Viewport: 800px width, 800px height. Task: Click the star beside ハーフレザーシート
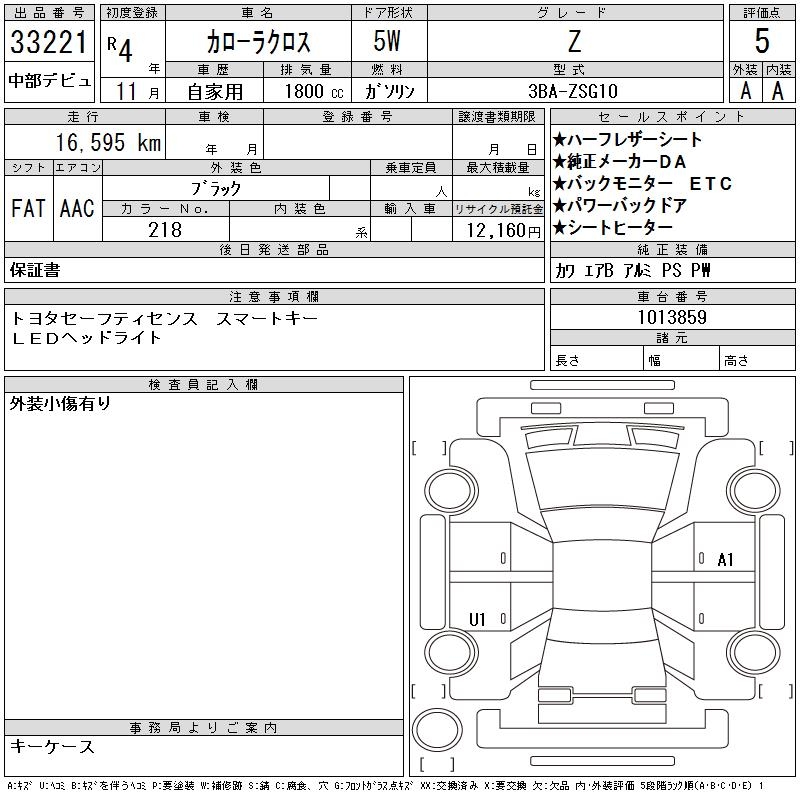(560, 140)
